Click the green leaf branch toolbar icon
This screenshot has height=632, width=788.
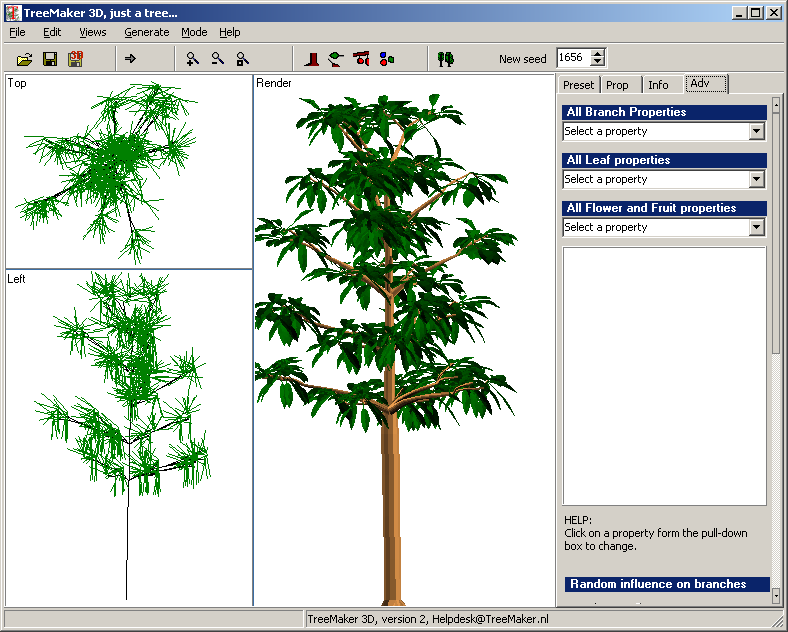pos(336,59)
